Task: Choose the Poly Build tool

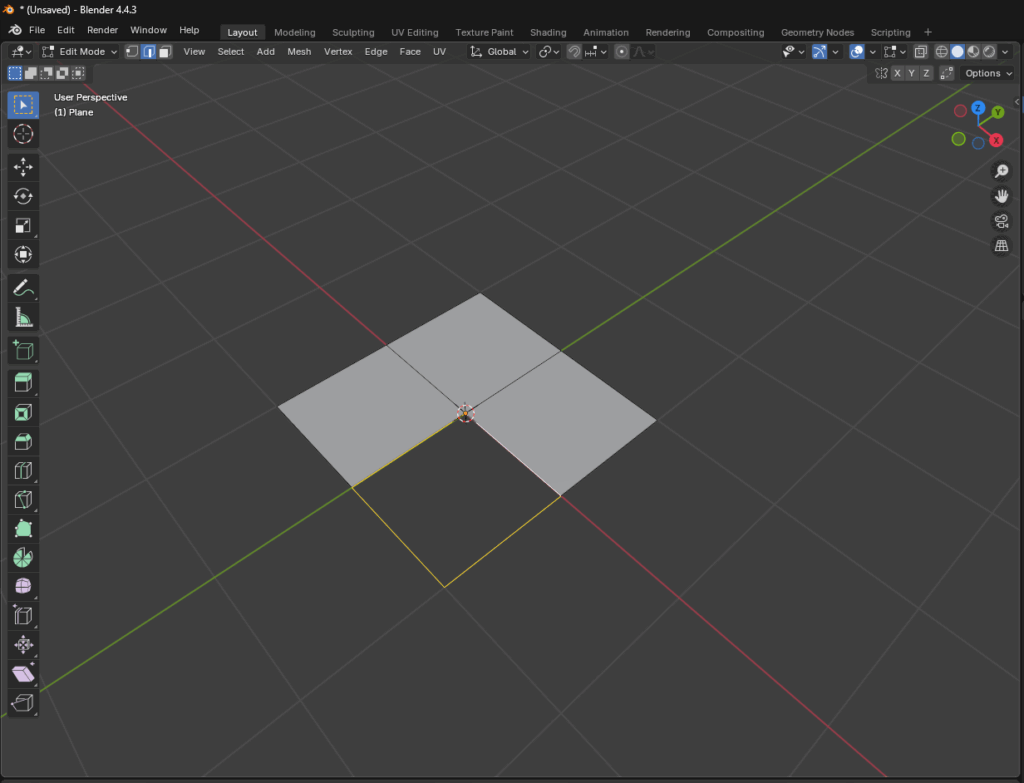Action: (23, 528)
